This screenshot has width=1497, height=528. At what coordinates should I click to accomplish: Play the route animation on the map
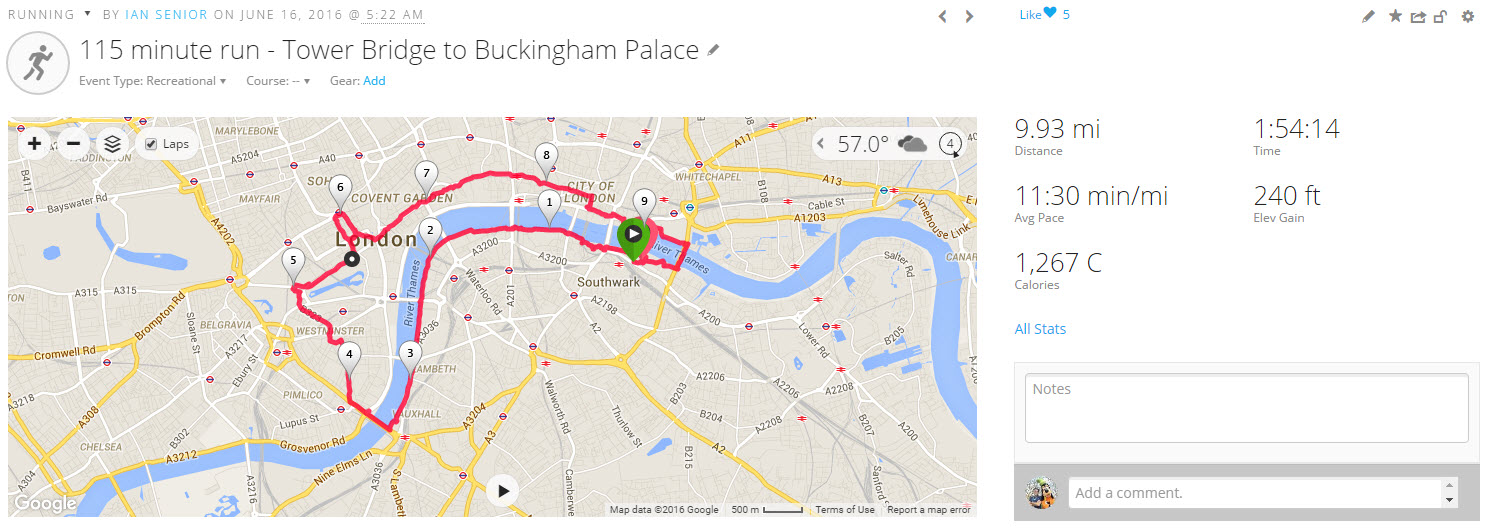(503, 490)
